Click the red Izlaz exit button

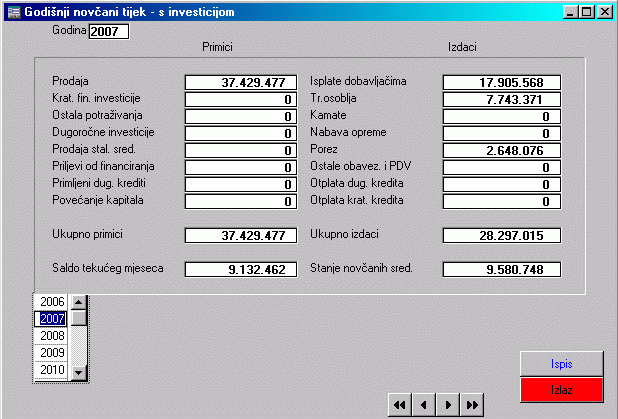(562, 389)
